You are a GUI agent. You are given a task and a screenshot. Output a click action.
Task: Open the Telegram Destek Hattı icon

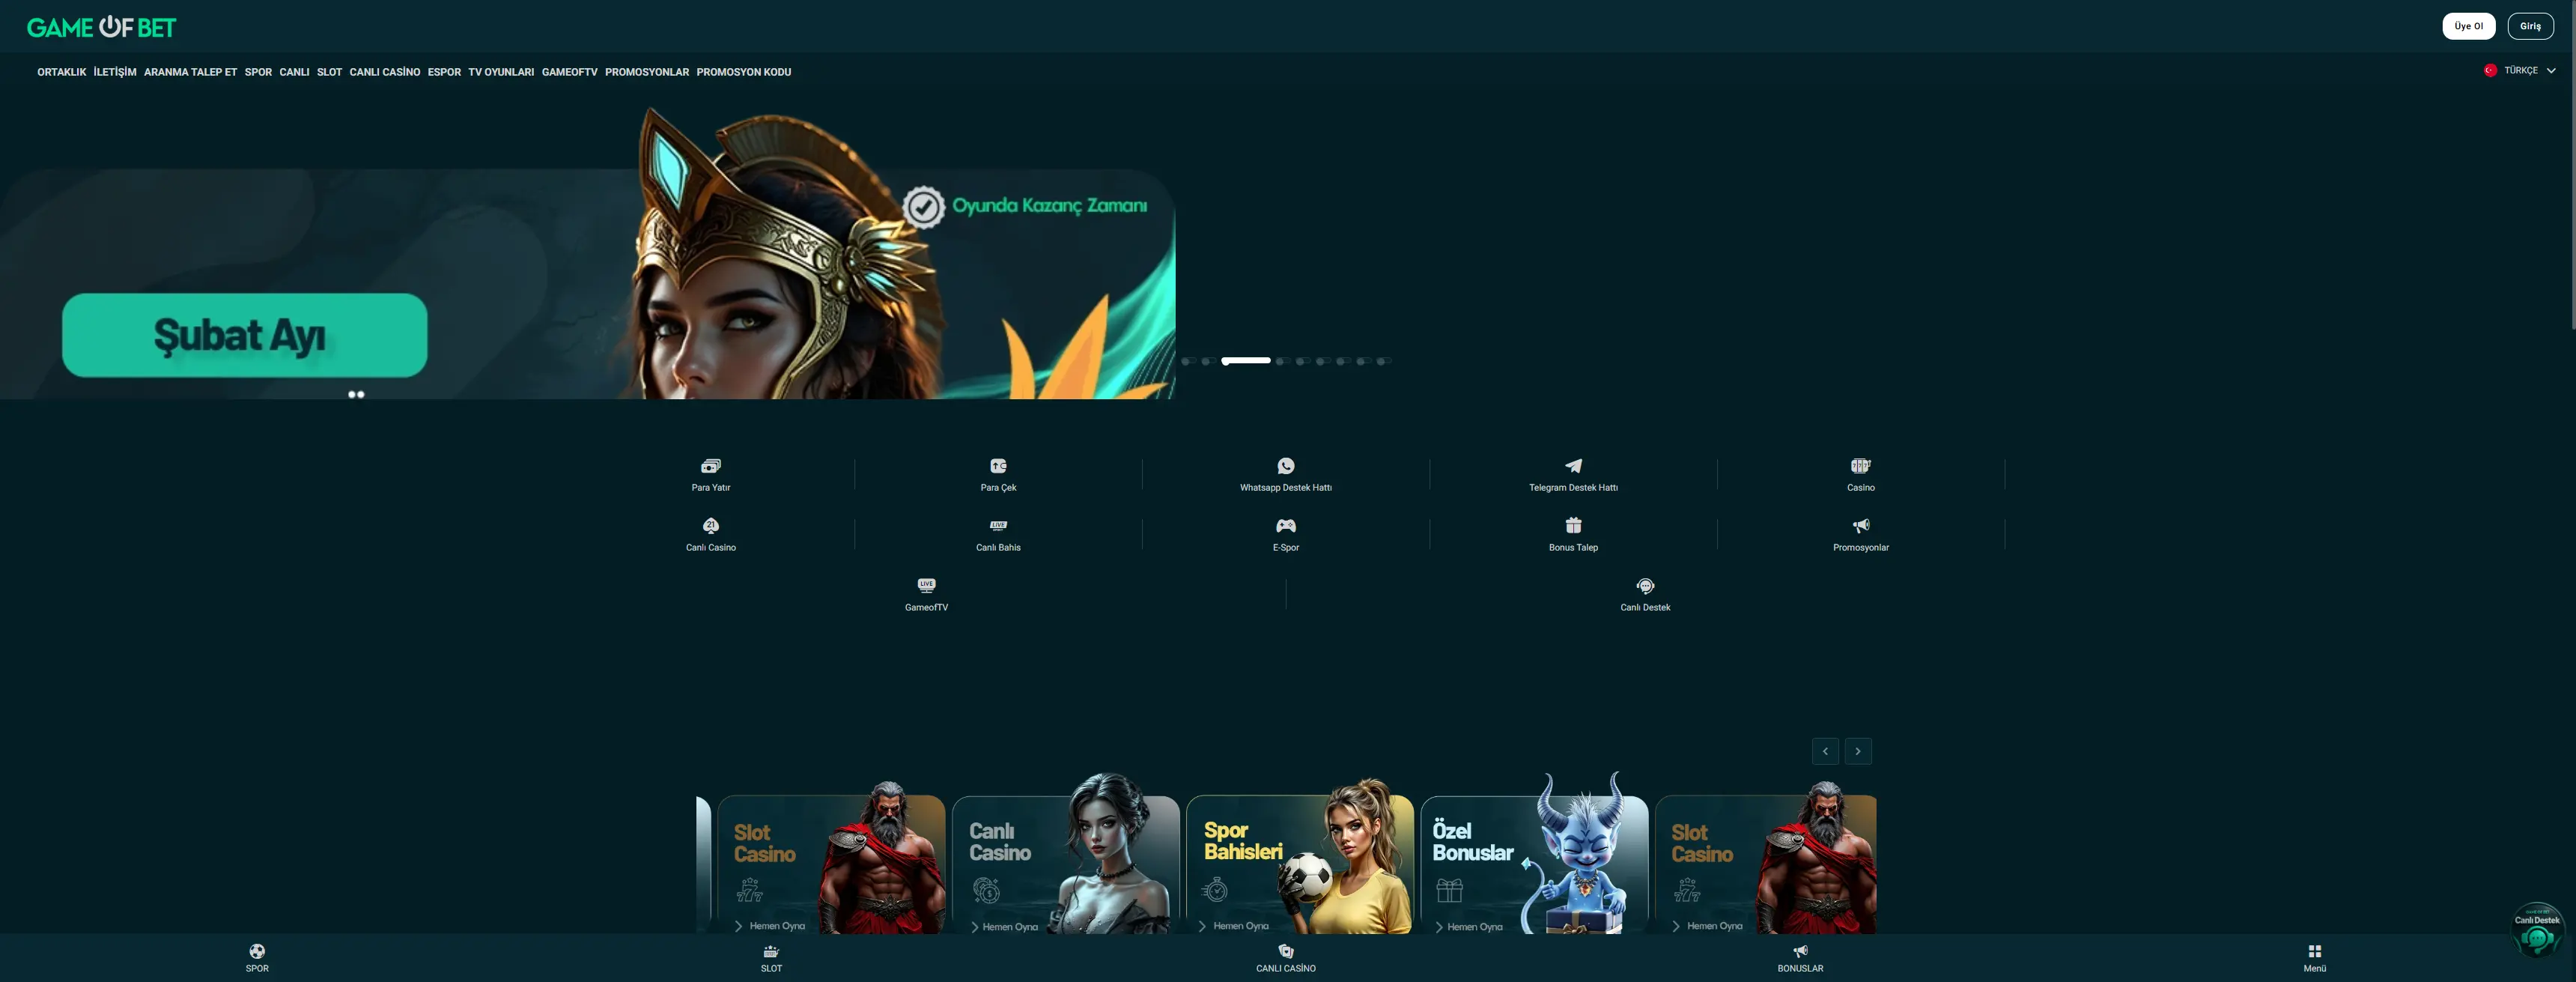pos(1572,466)
